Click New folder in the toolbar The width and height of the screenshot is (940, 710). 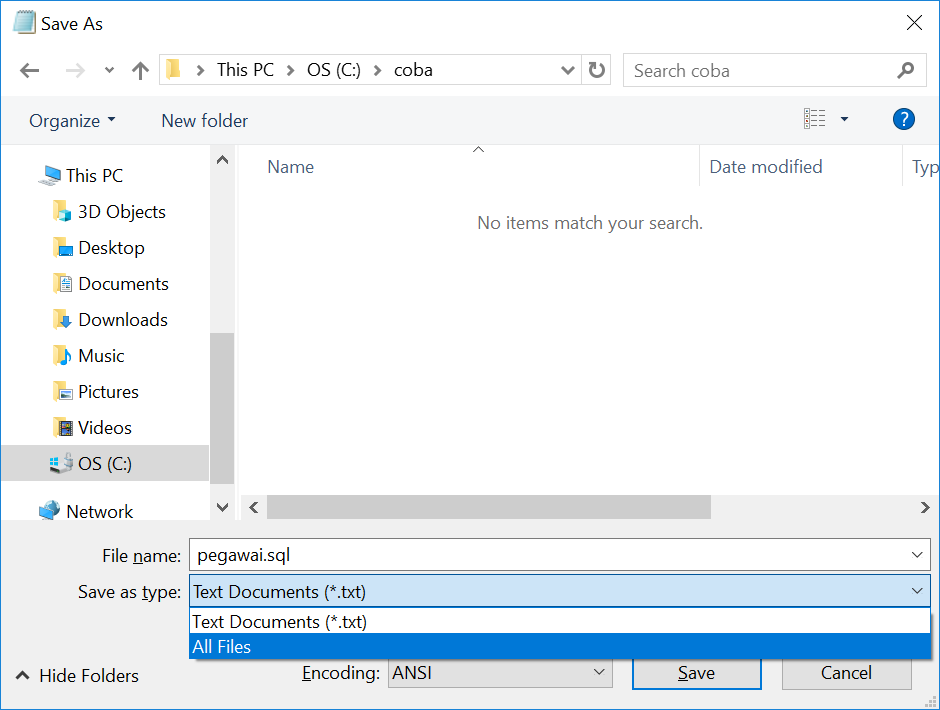tap(204, 119)
